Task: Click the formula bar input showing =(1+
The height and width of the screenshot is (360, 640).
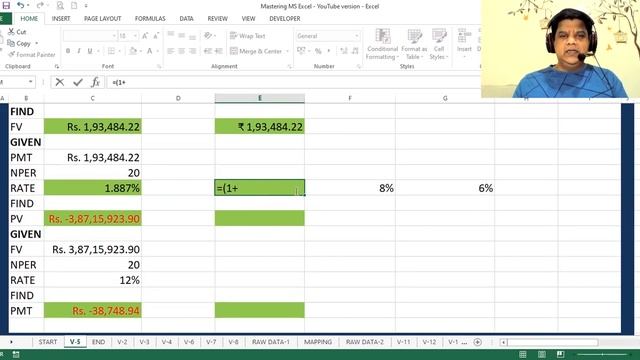Action: tap(293, 82)
